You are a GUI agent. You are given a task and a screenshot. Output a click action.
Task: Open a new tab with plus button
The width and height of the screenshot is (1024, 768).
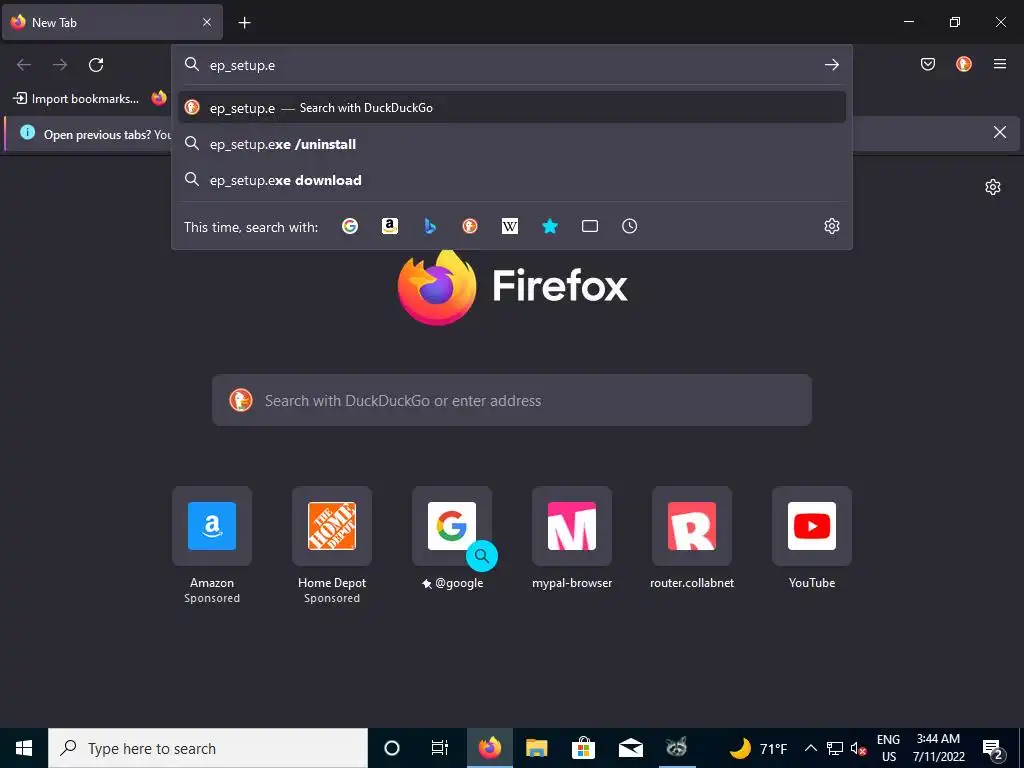point(244,23)
